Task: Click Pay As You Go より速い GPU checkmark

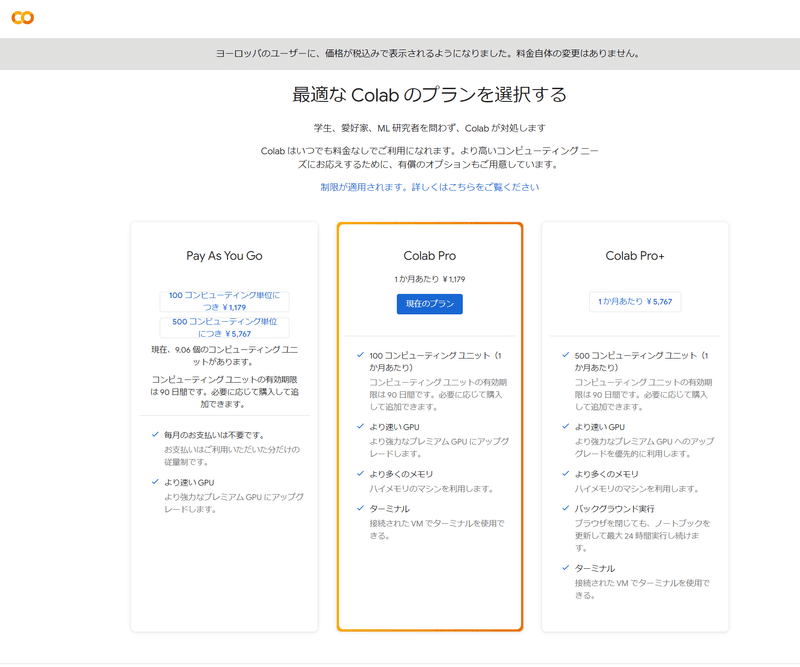Action: pyautogui.click(x=155, y=482)
